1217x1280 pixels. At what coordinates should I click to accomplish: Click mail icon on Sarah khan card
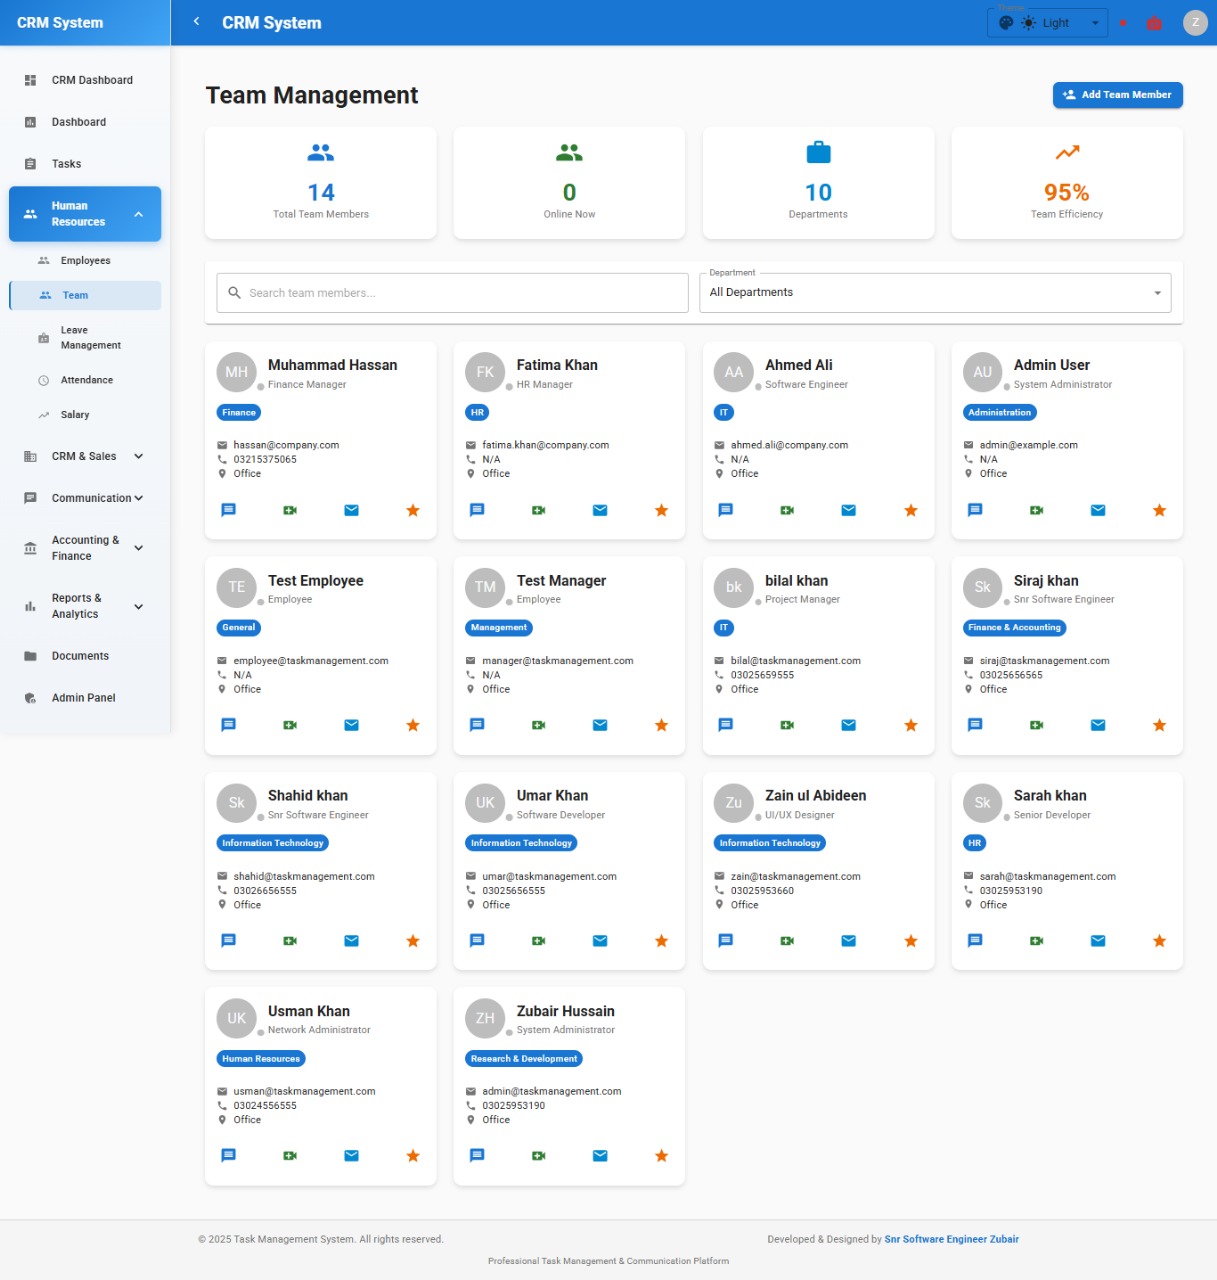pos(1098,940)
